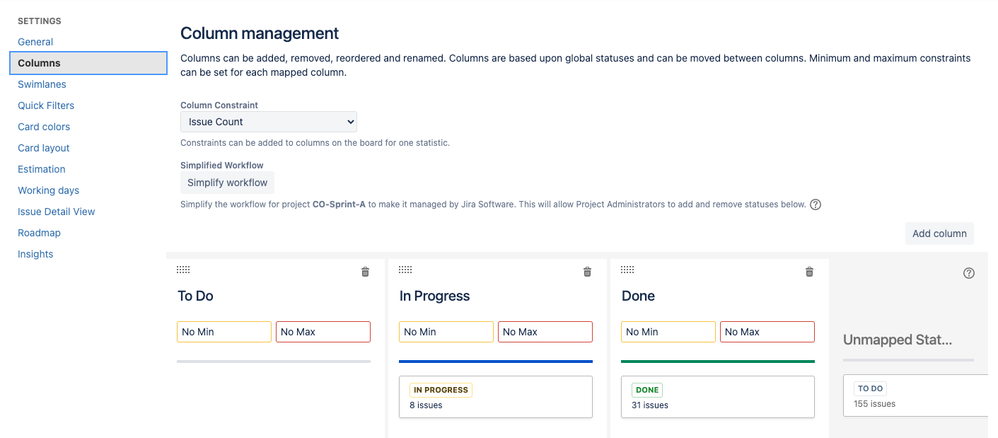Add a new column with Add column

point(939,234)
